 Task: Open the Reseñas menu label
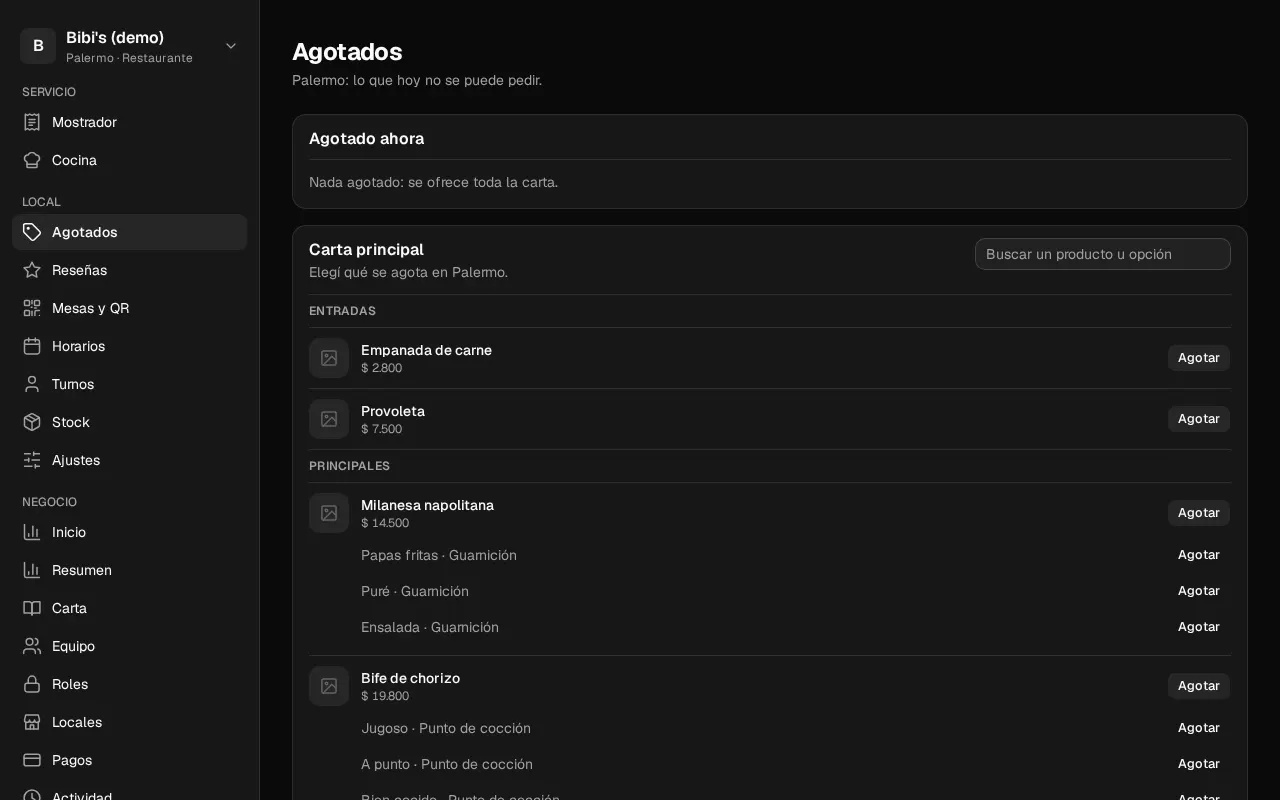click(x=79, y=270)
